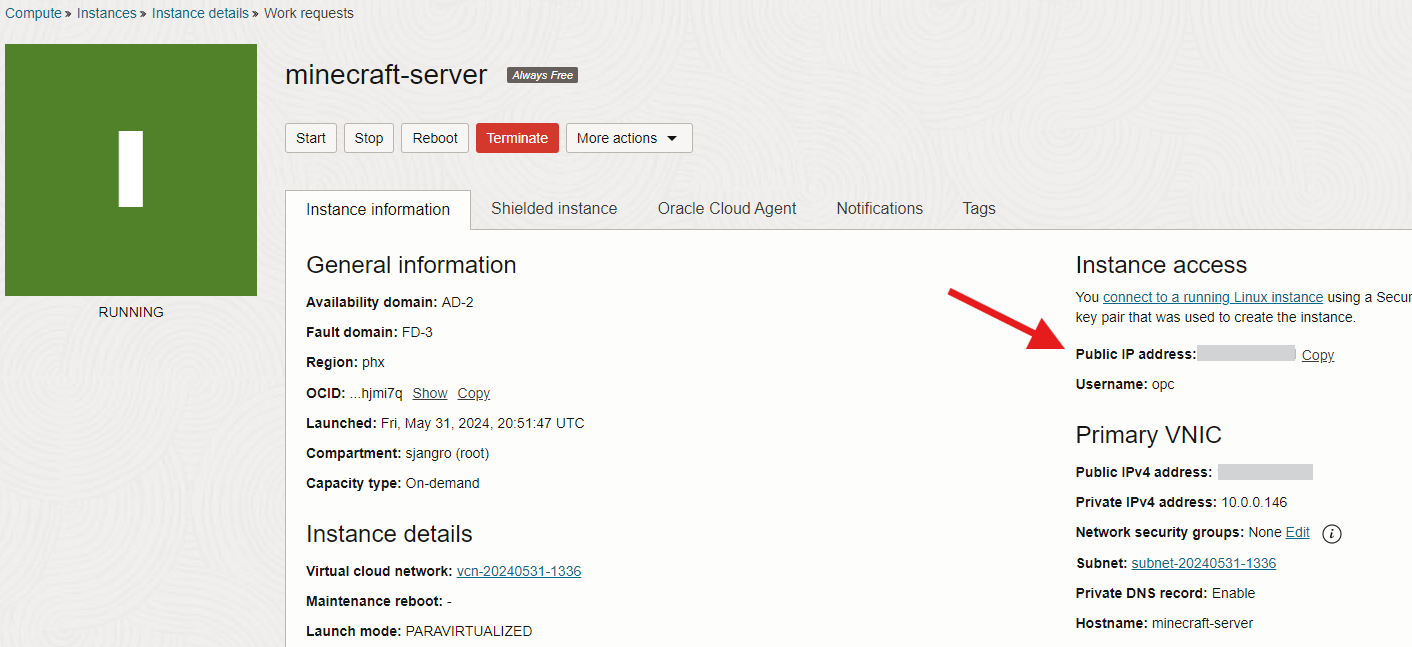The width and height of the screenshot is (1412, 647).
Task: Follow the connect to a running Linux instance link
Action: tap(1212, 297)
